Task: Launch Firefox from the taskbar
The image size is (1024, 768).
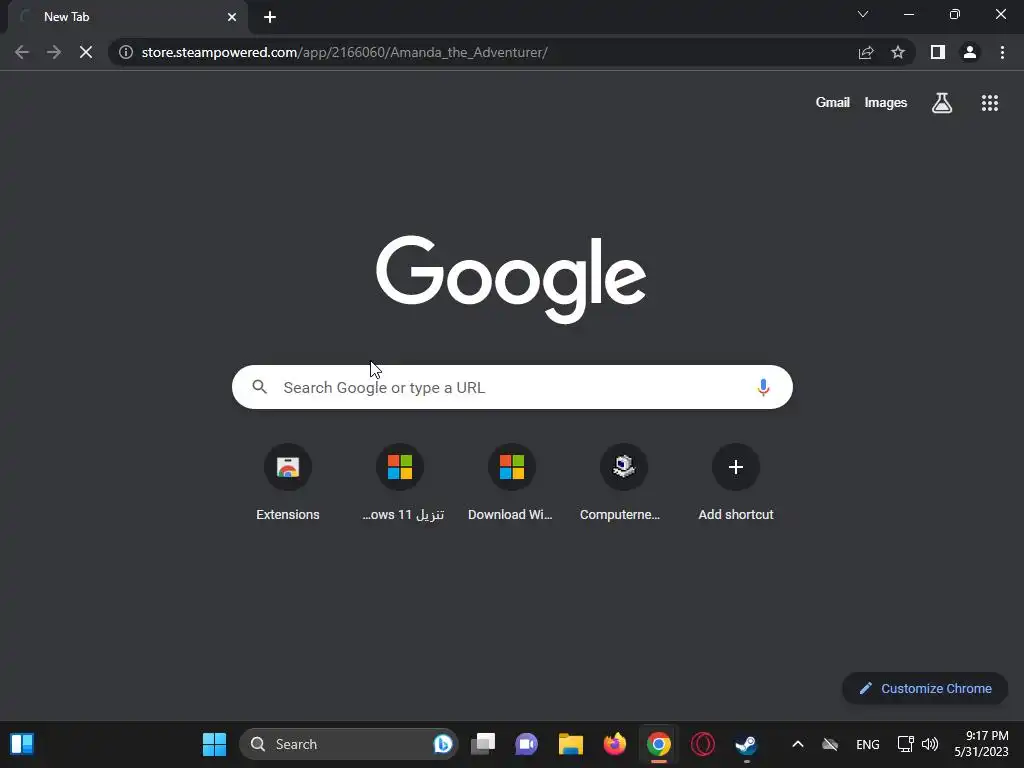Action: coord(615,744)
